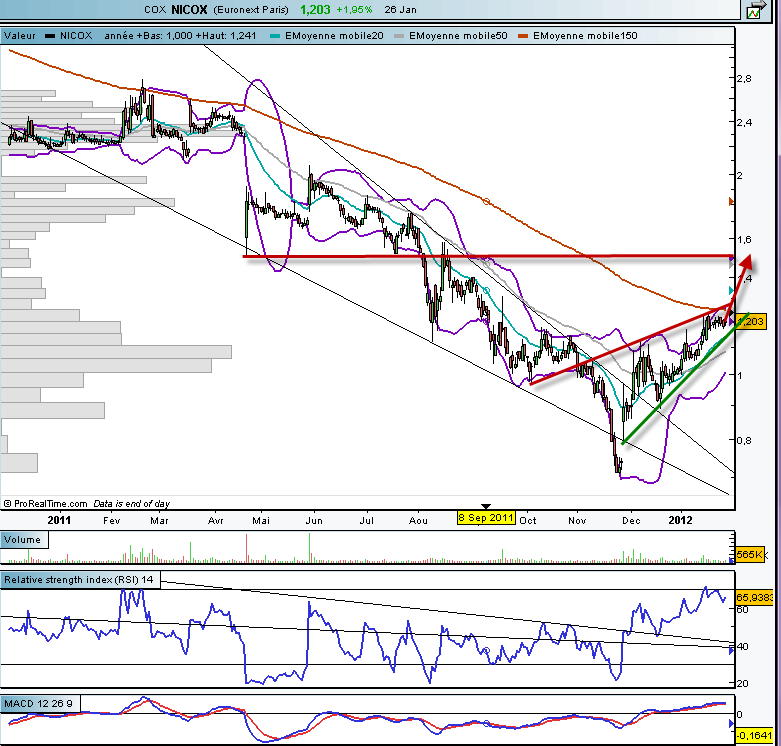Click the chart icon in top-right corner

tap(755, 11)
